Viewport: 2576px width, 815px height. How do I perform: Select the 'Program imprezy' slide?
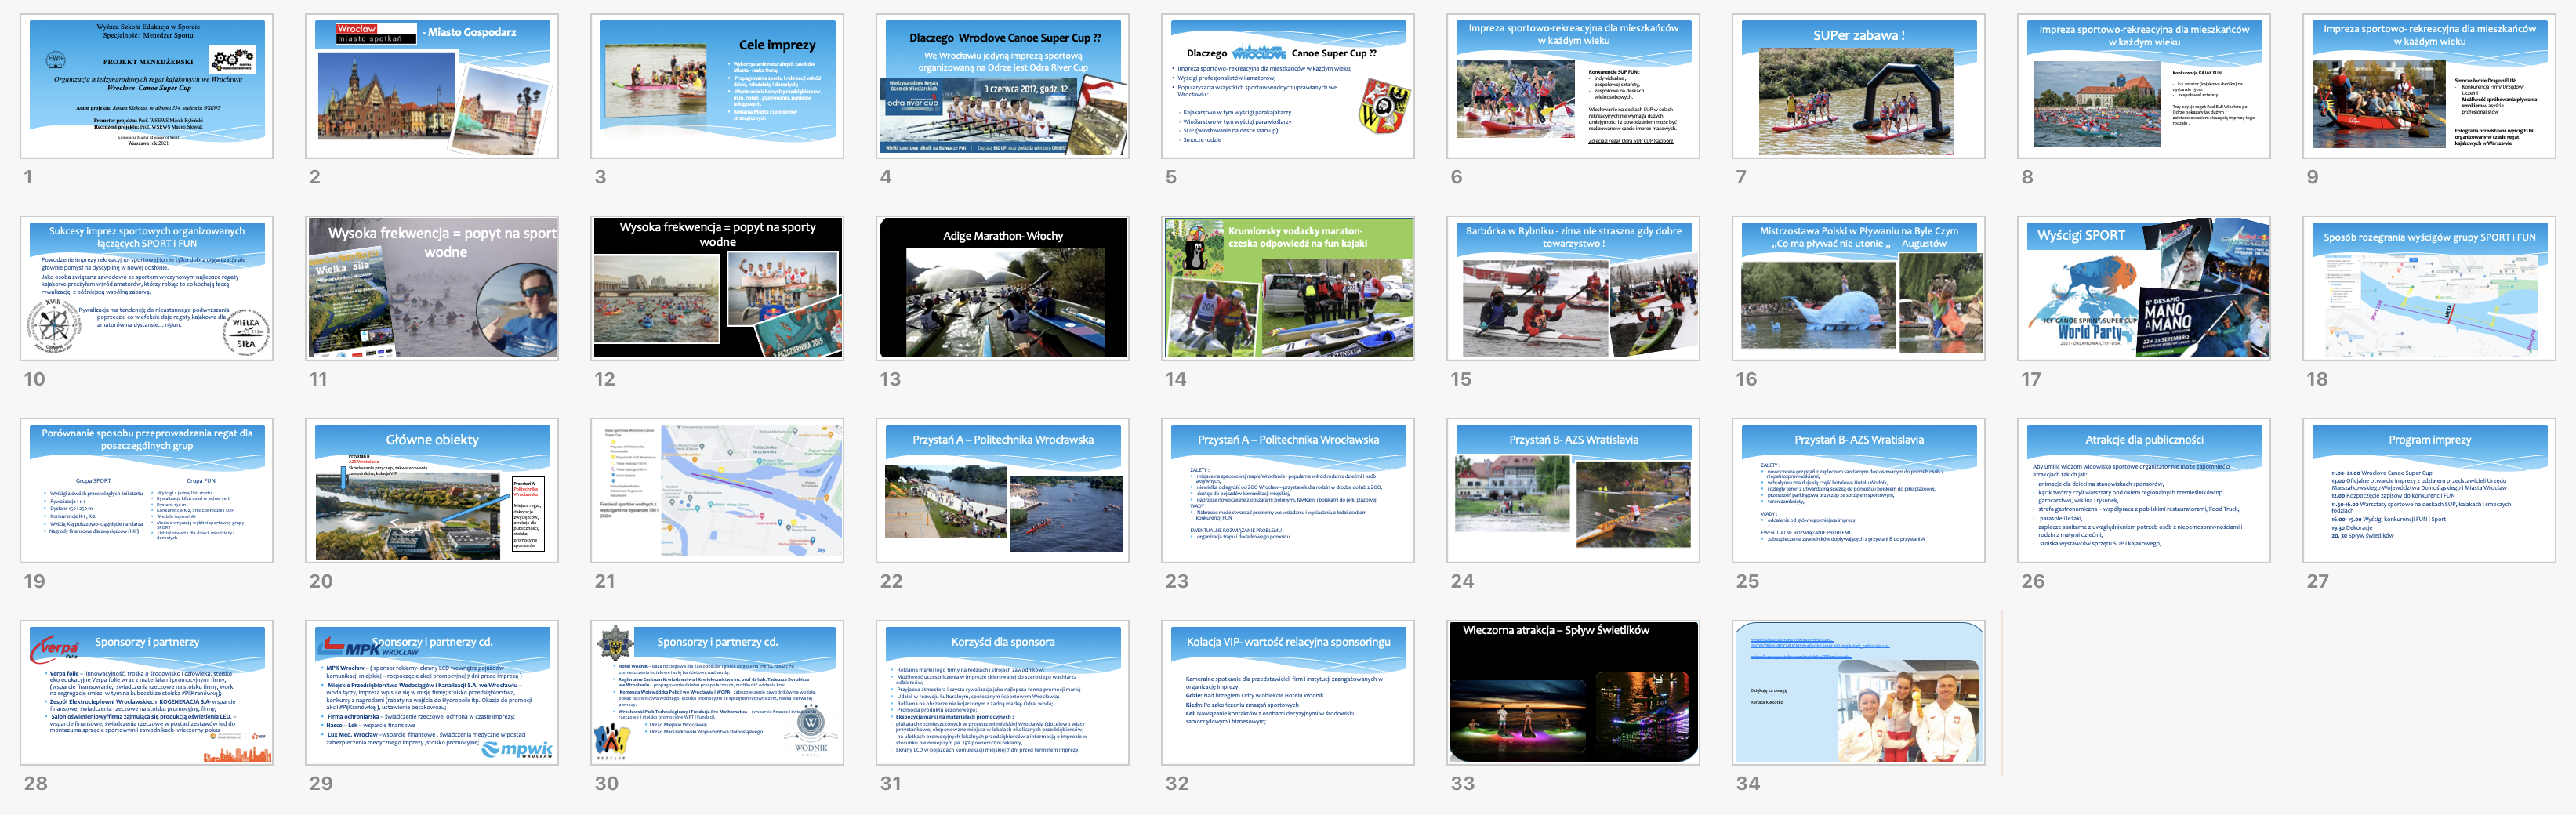coord(2428,490)
